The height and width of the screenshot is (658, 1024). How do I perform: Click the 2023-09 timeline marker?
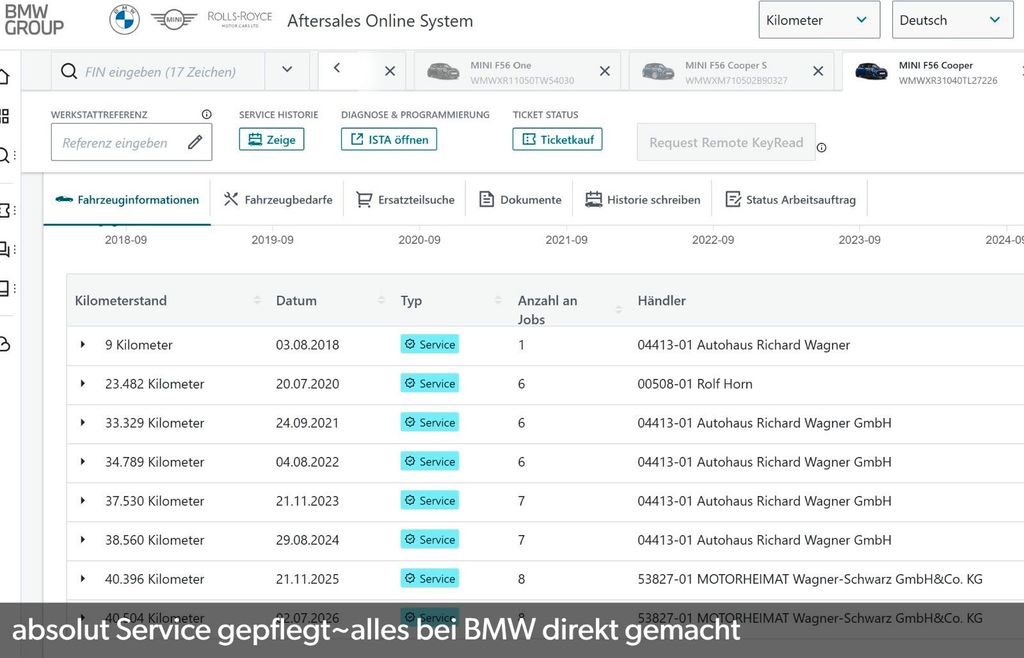click(859, 240)
